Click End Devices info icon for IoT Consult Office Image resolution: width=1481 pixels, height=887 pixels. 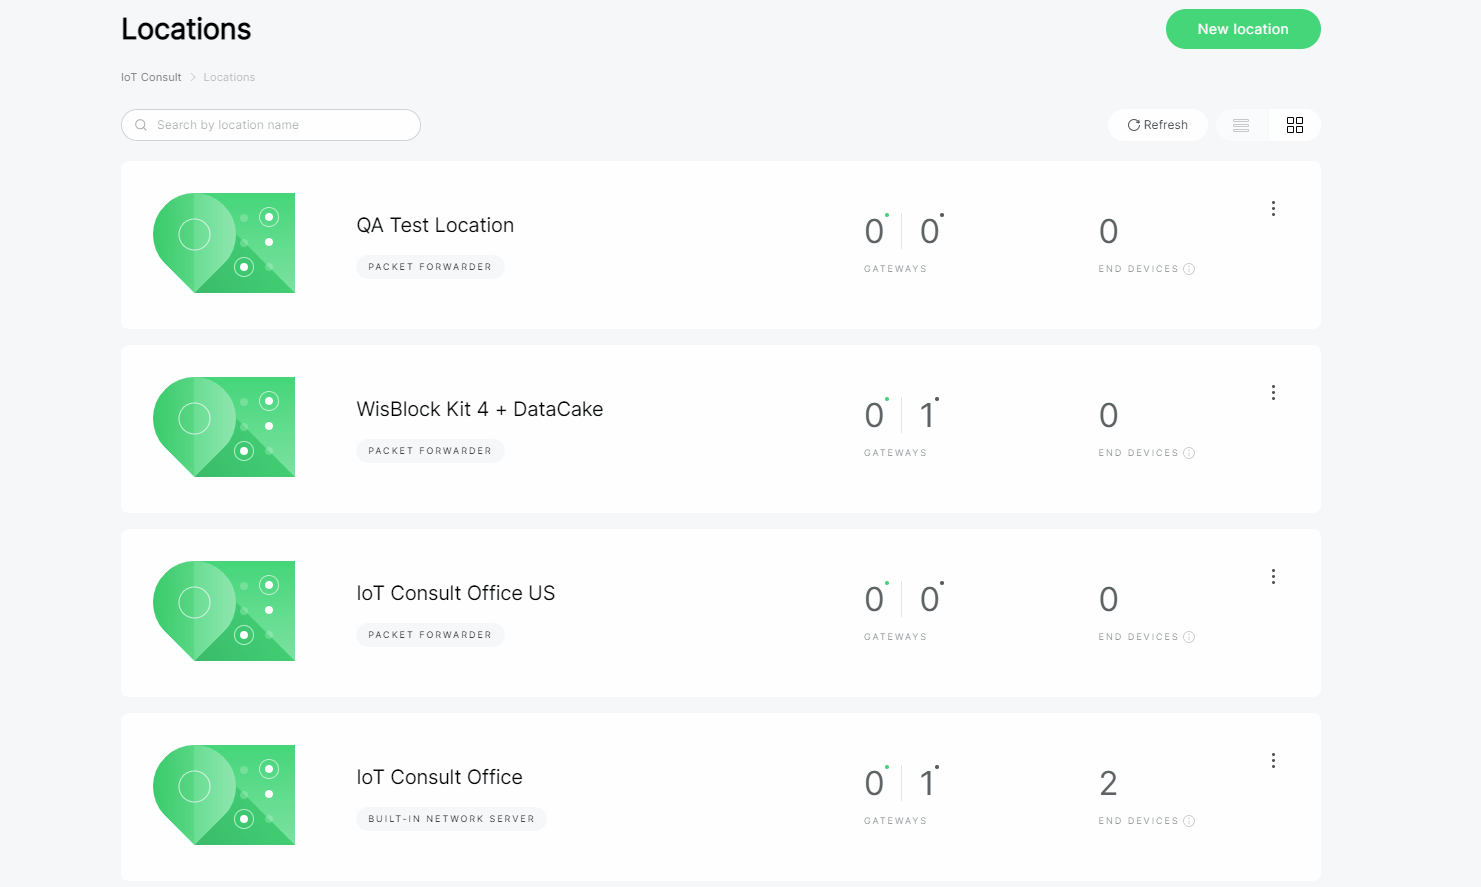pos(1189,821)
